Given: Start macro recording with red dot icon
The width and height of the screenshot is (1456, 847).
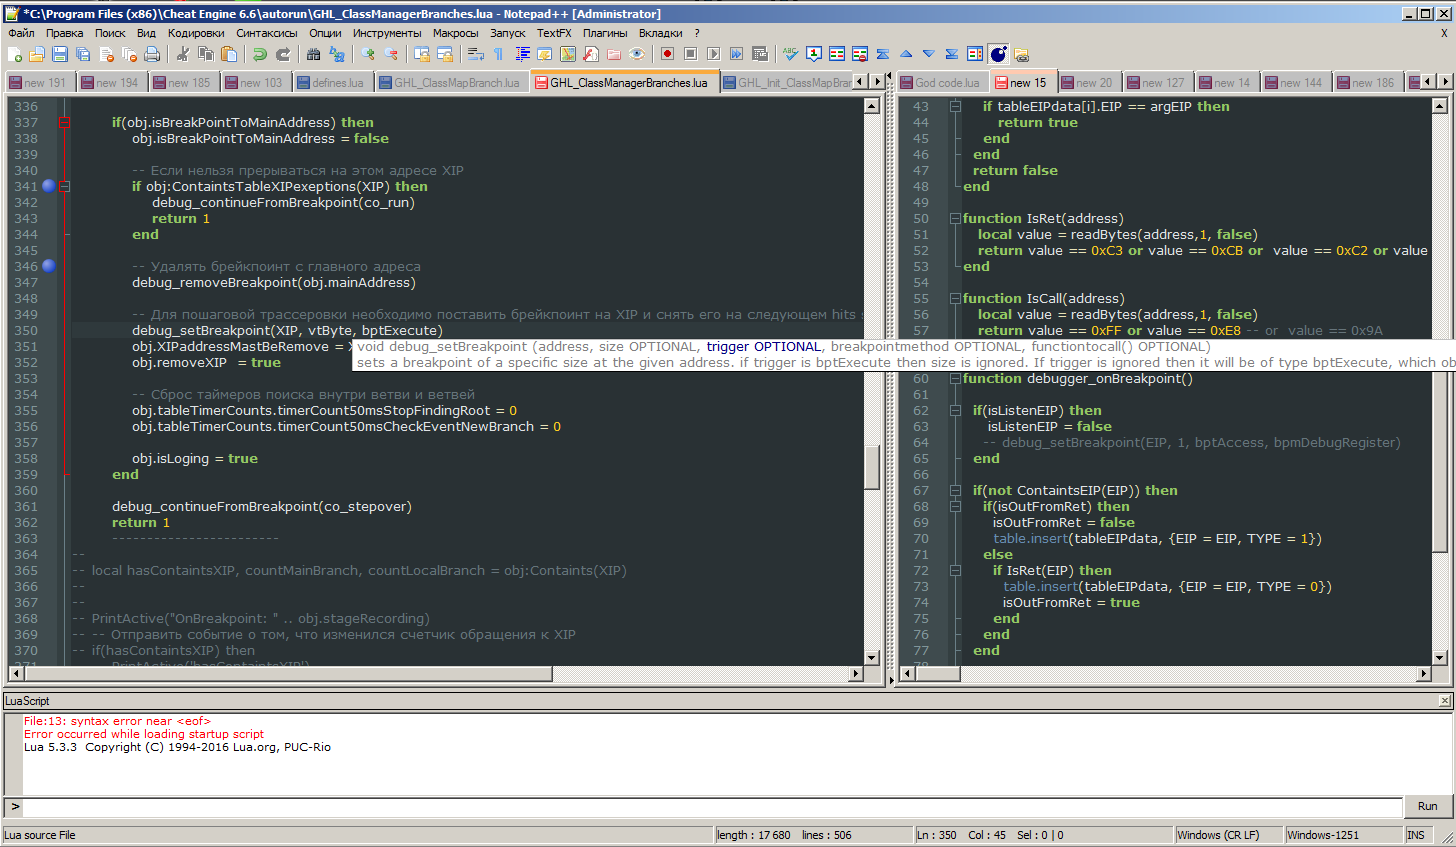Looking at the screenshot, I should tap(667, 54).
